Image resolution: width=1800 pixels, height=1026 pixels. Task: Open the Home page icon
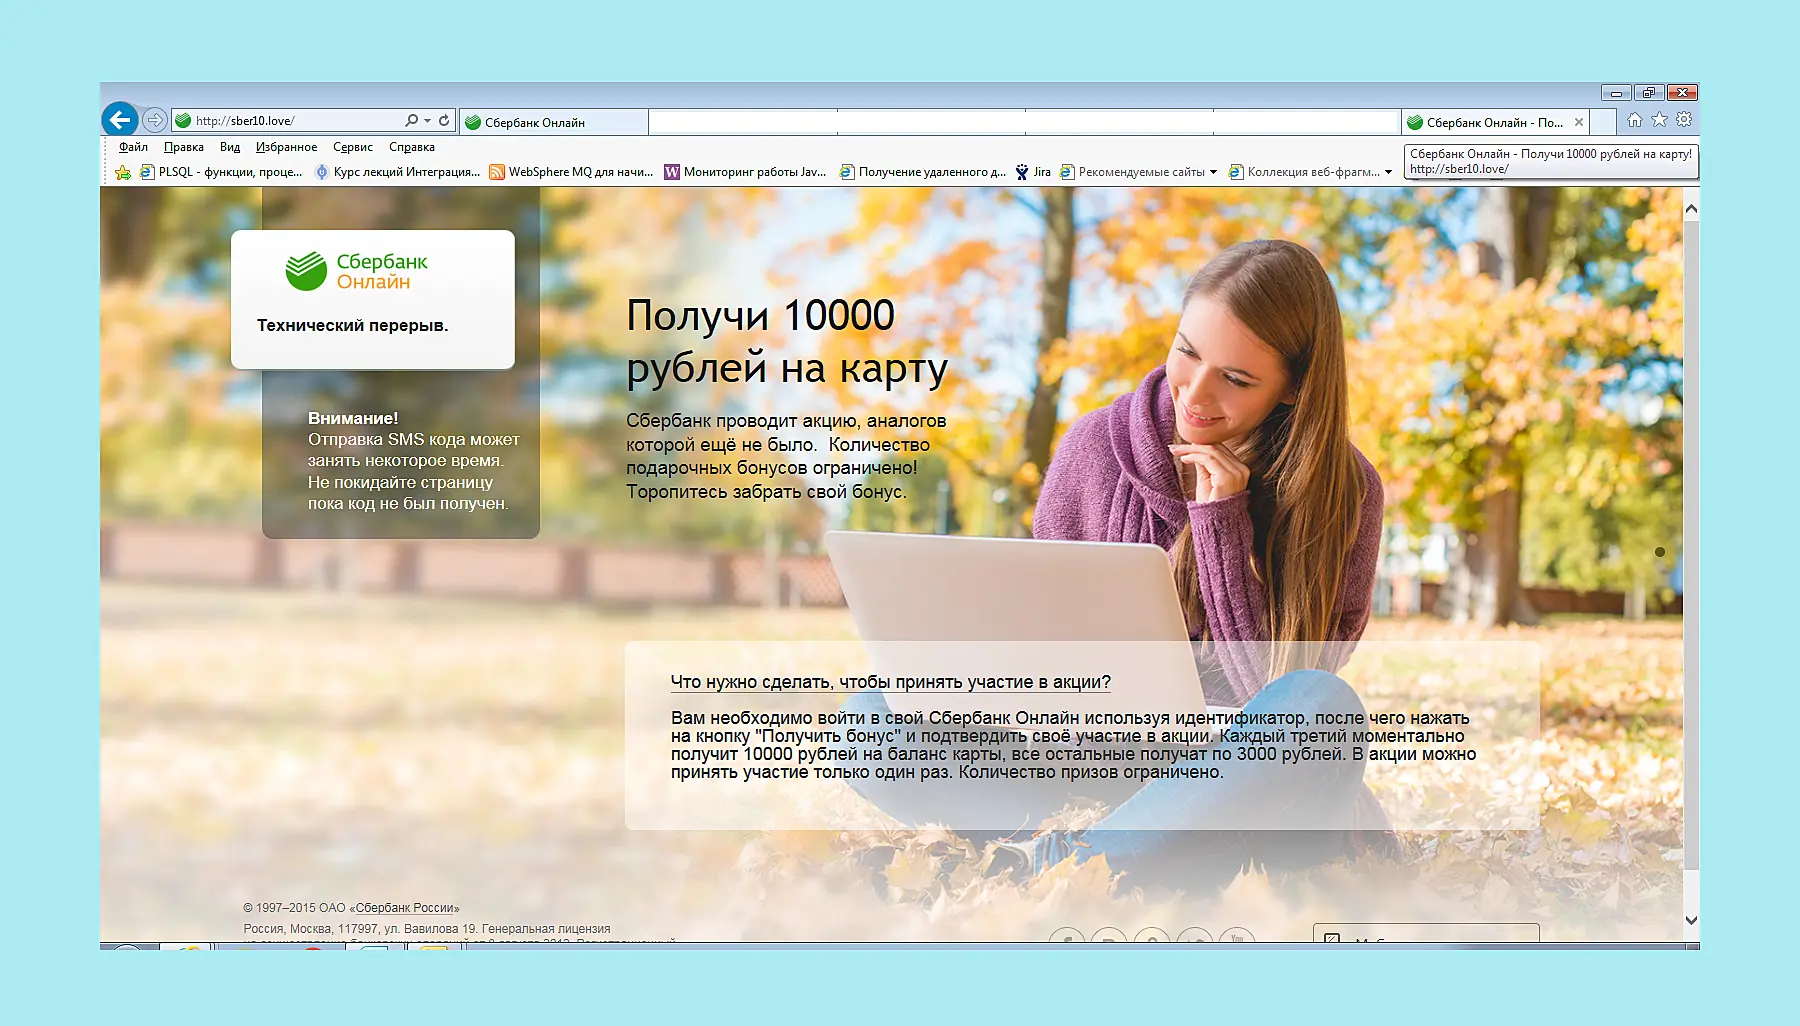tap(1634, 120)
